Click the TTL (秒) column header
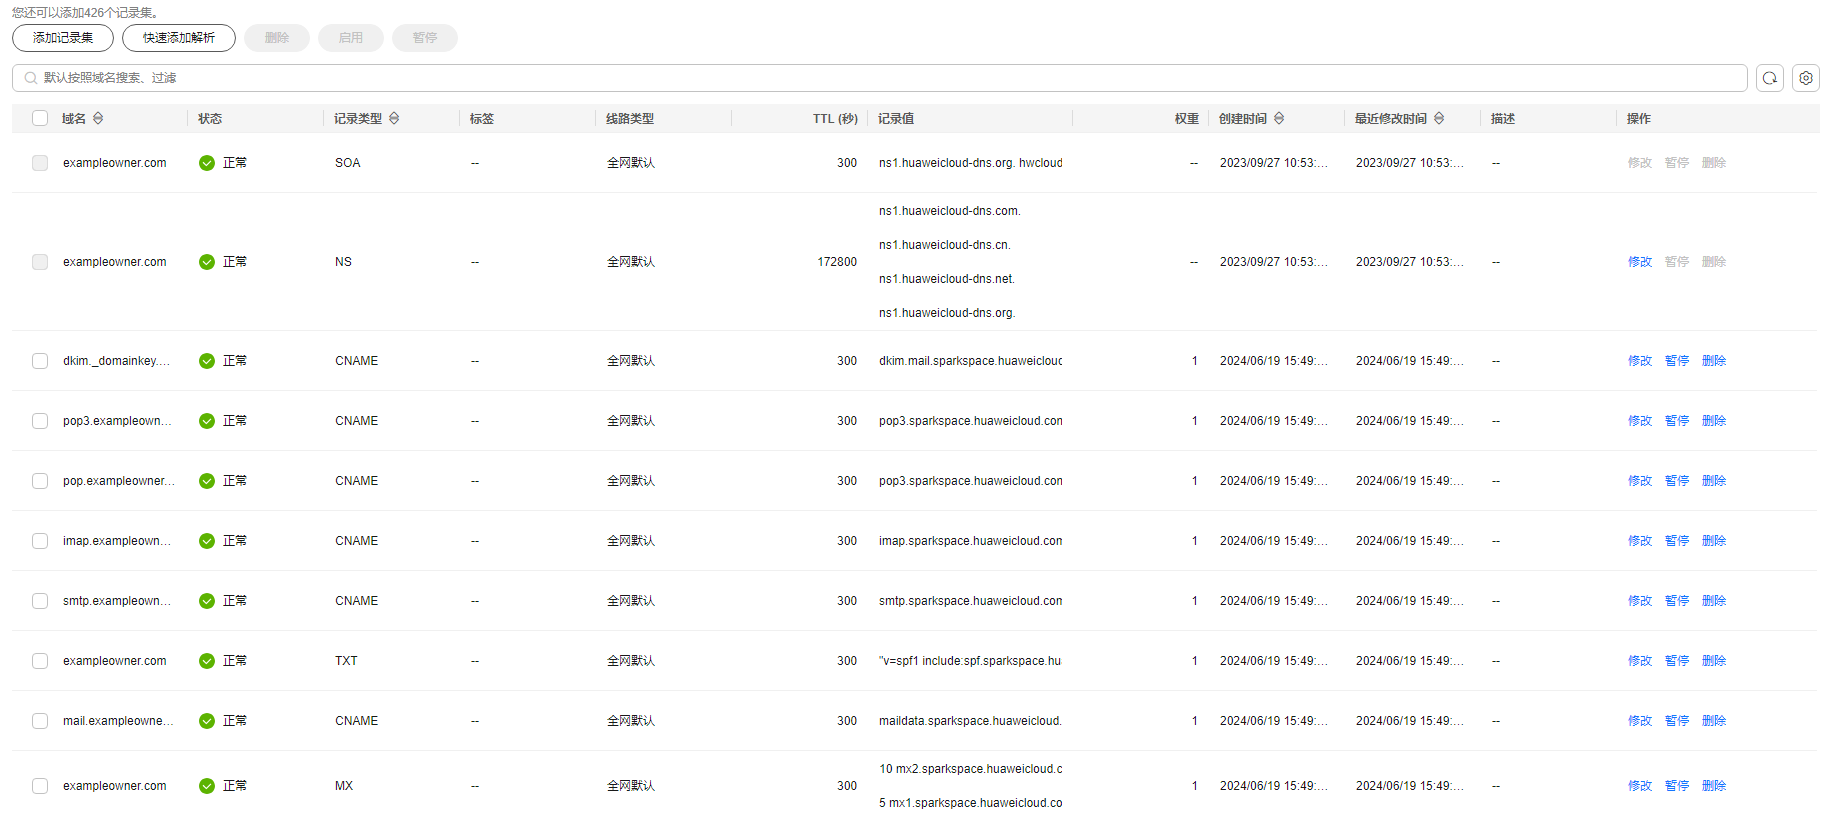The image size is (1835, 813). point(835,119)
